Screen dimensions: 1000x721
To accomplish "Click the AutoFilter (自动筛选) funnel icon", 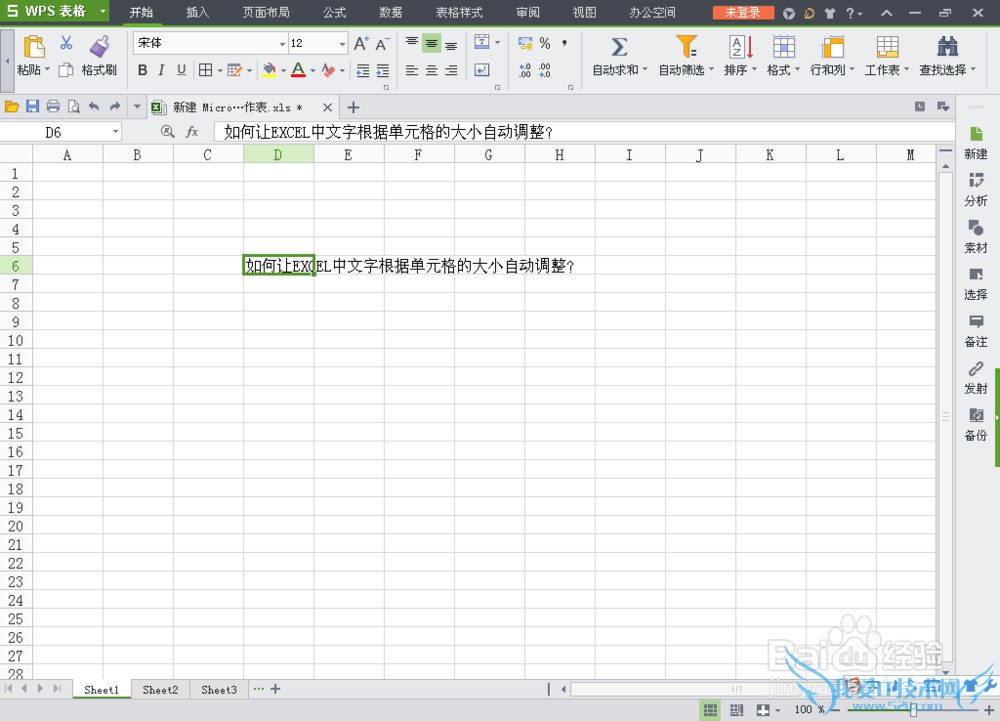I will pos(685,47).
